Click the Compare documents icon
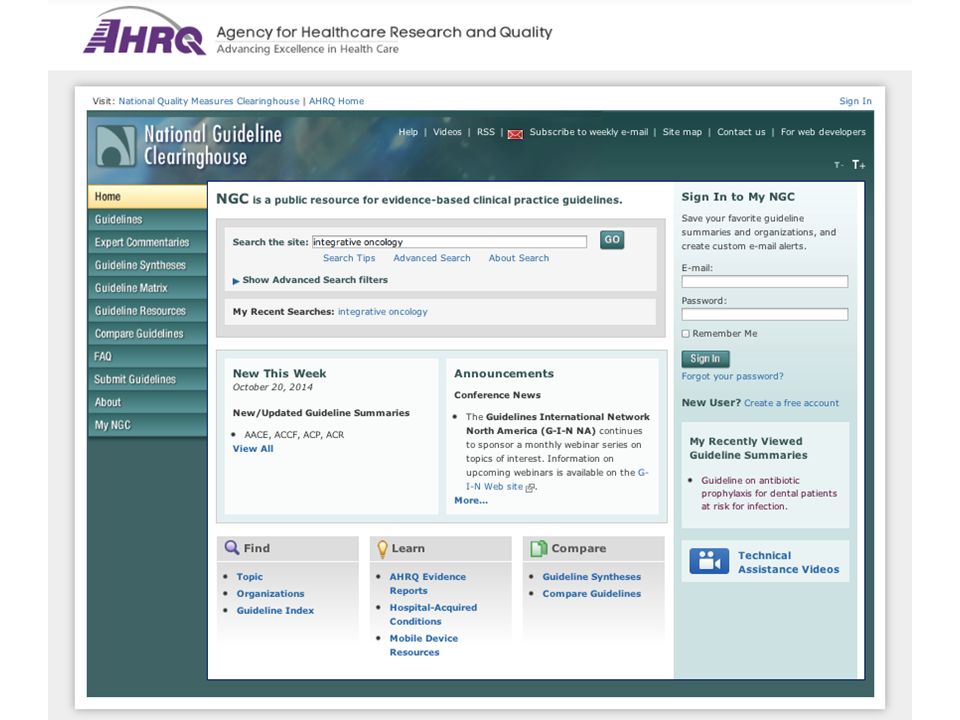Viewport: 960px width, 720px height. click(x=539, y=549)
